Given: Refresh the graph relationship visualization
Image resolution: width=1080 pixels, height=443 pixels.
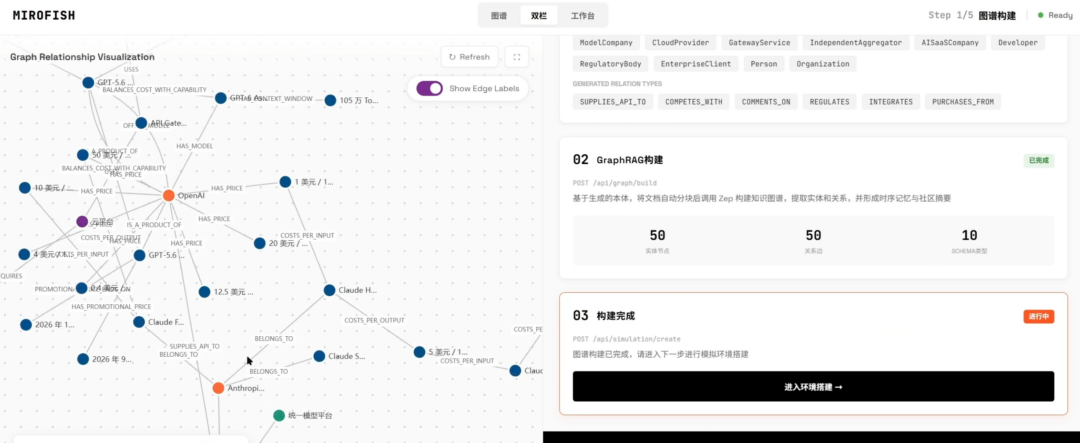Looking at the screenshot, I should [x=469, y=57].
